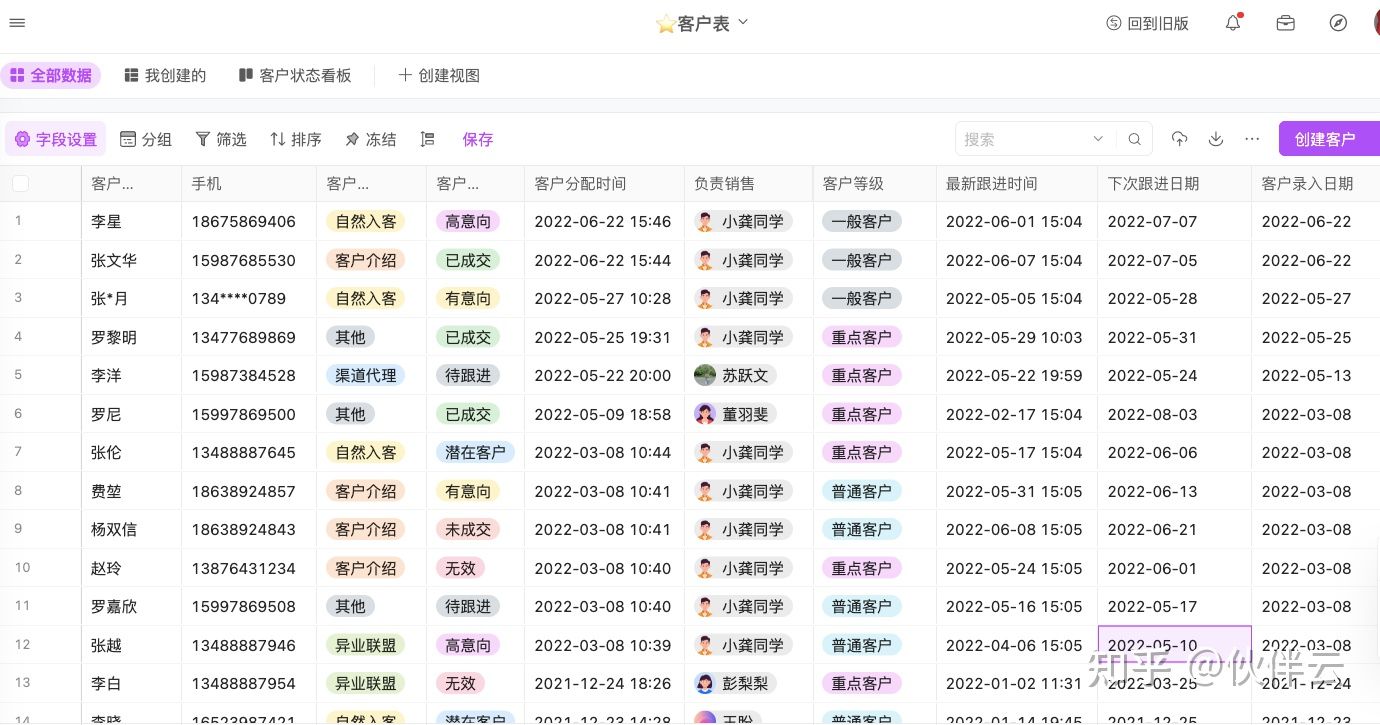Open the three-dot more options menu
Screen dimensions: 1380x725
1252,139
